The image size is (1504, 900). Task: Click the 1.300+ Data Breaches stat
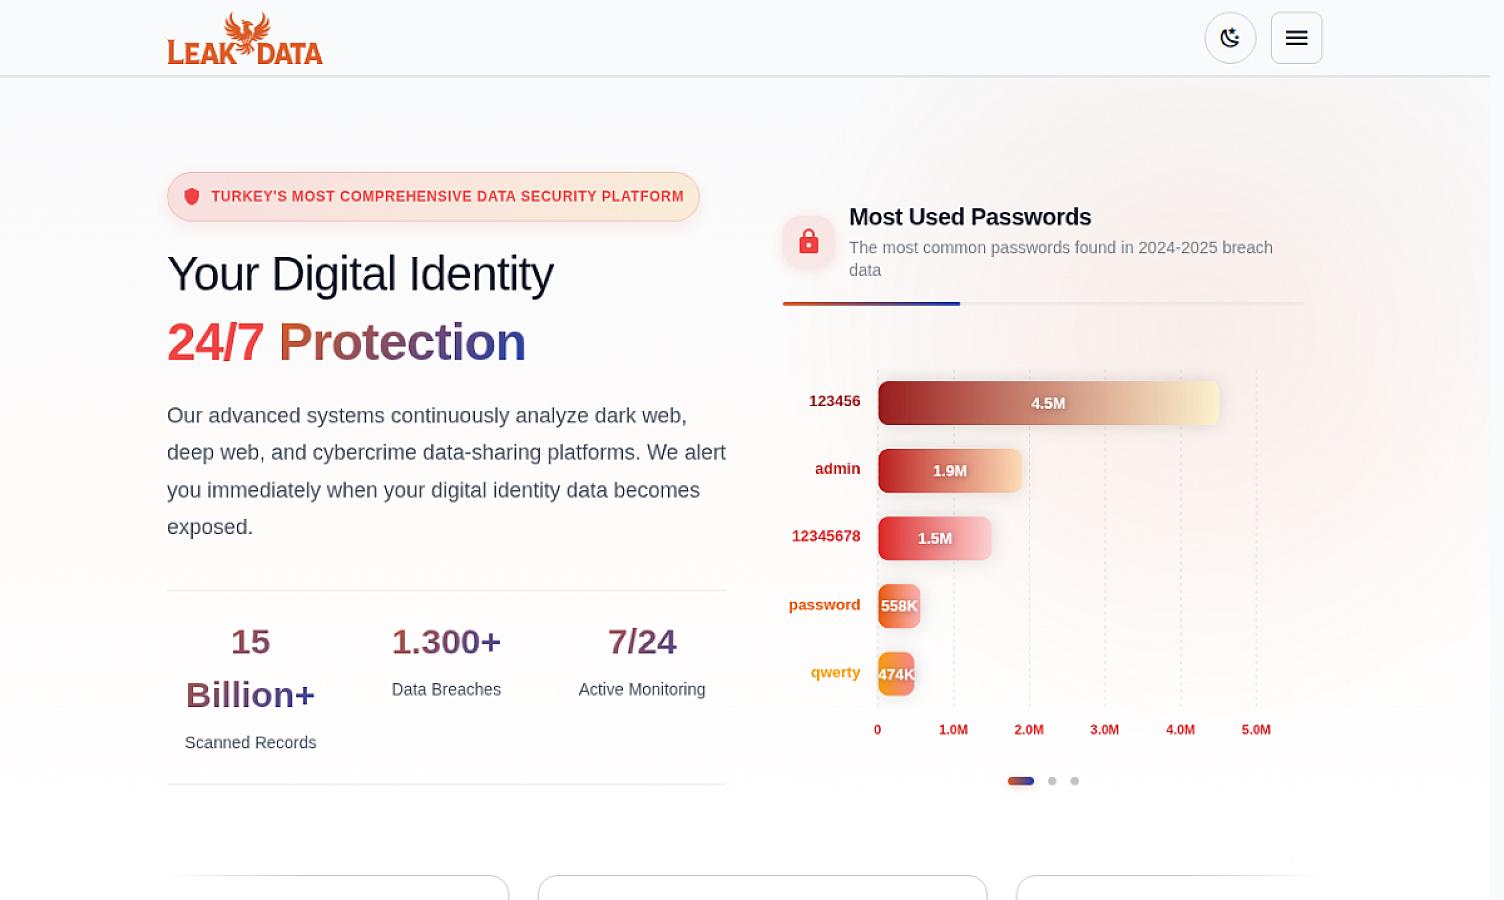point(446,662)
